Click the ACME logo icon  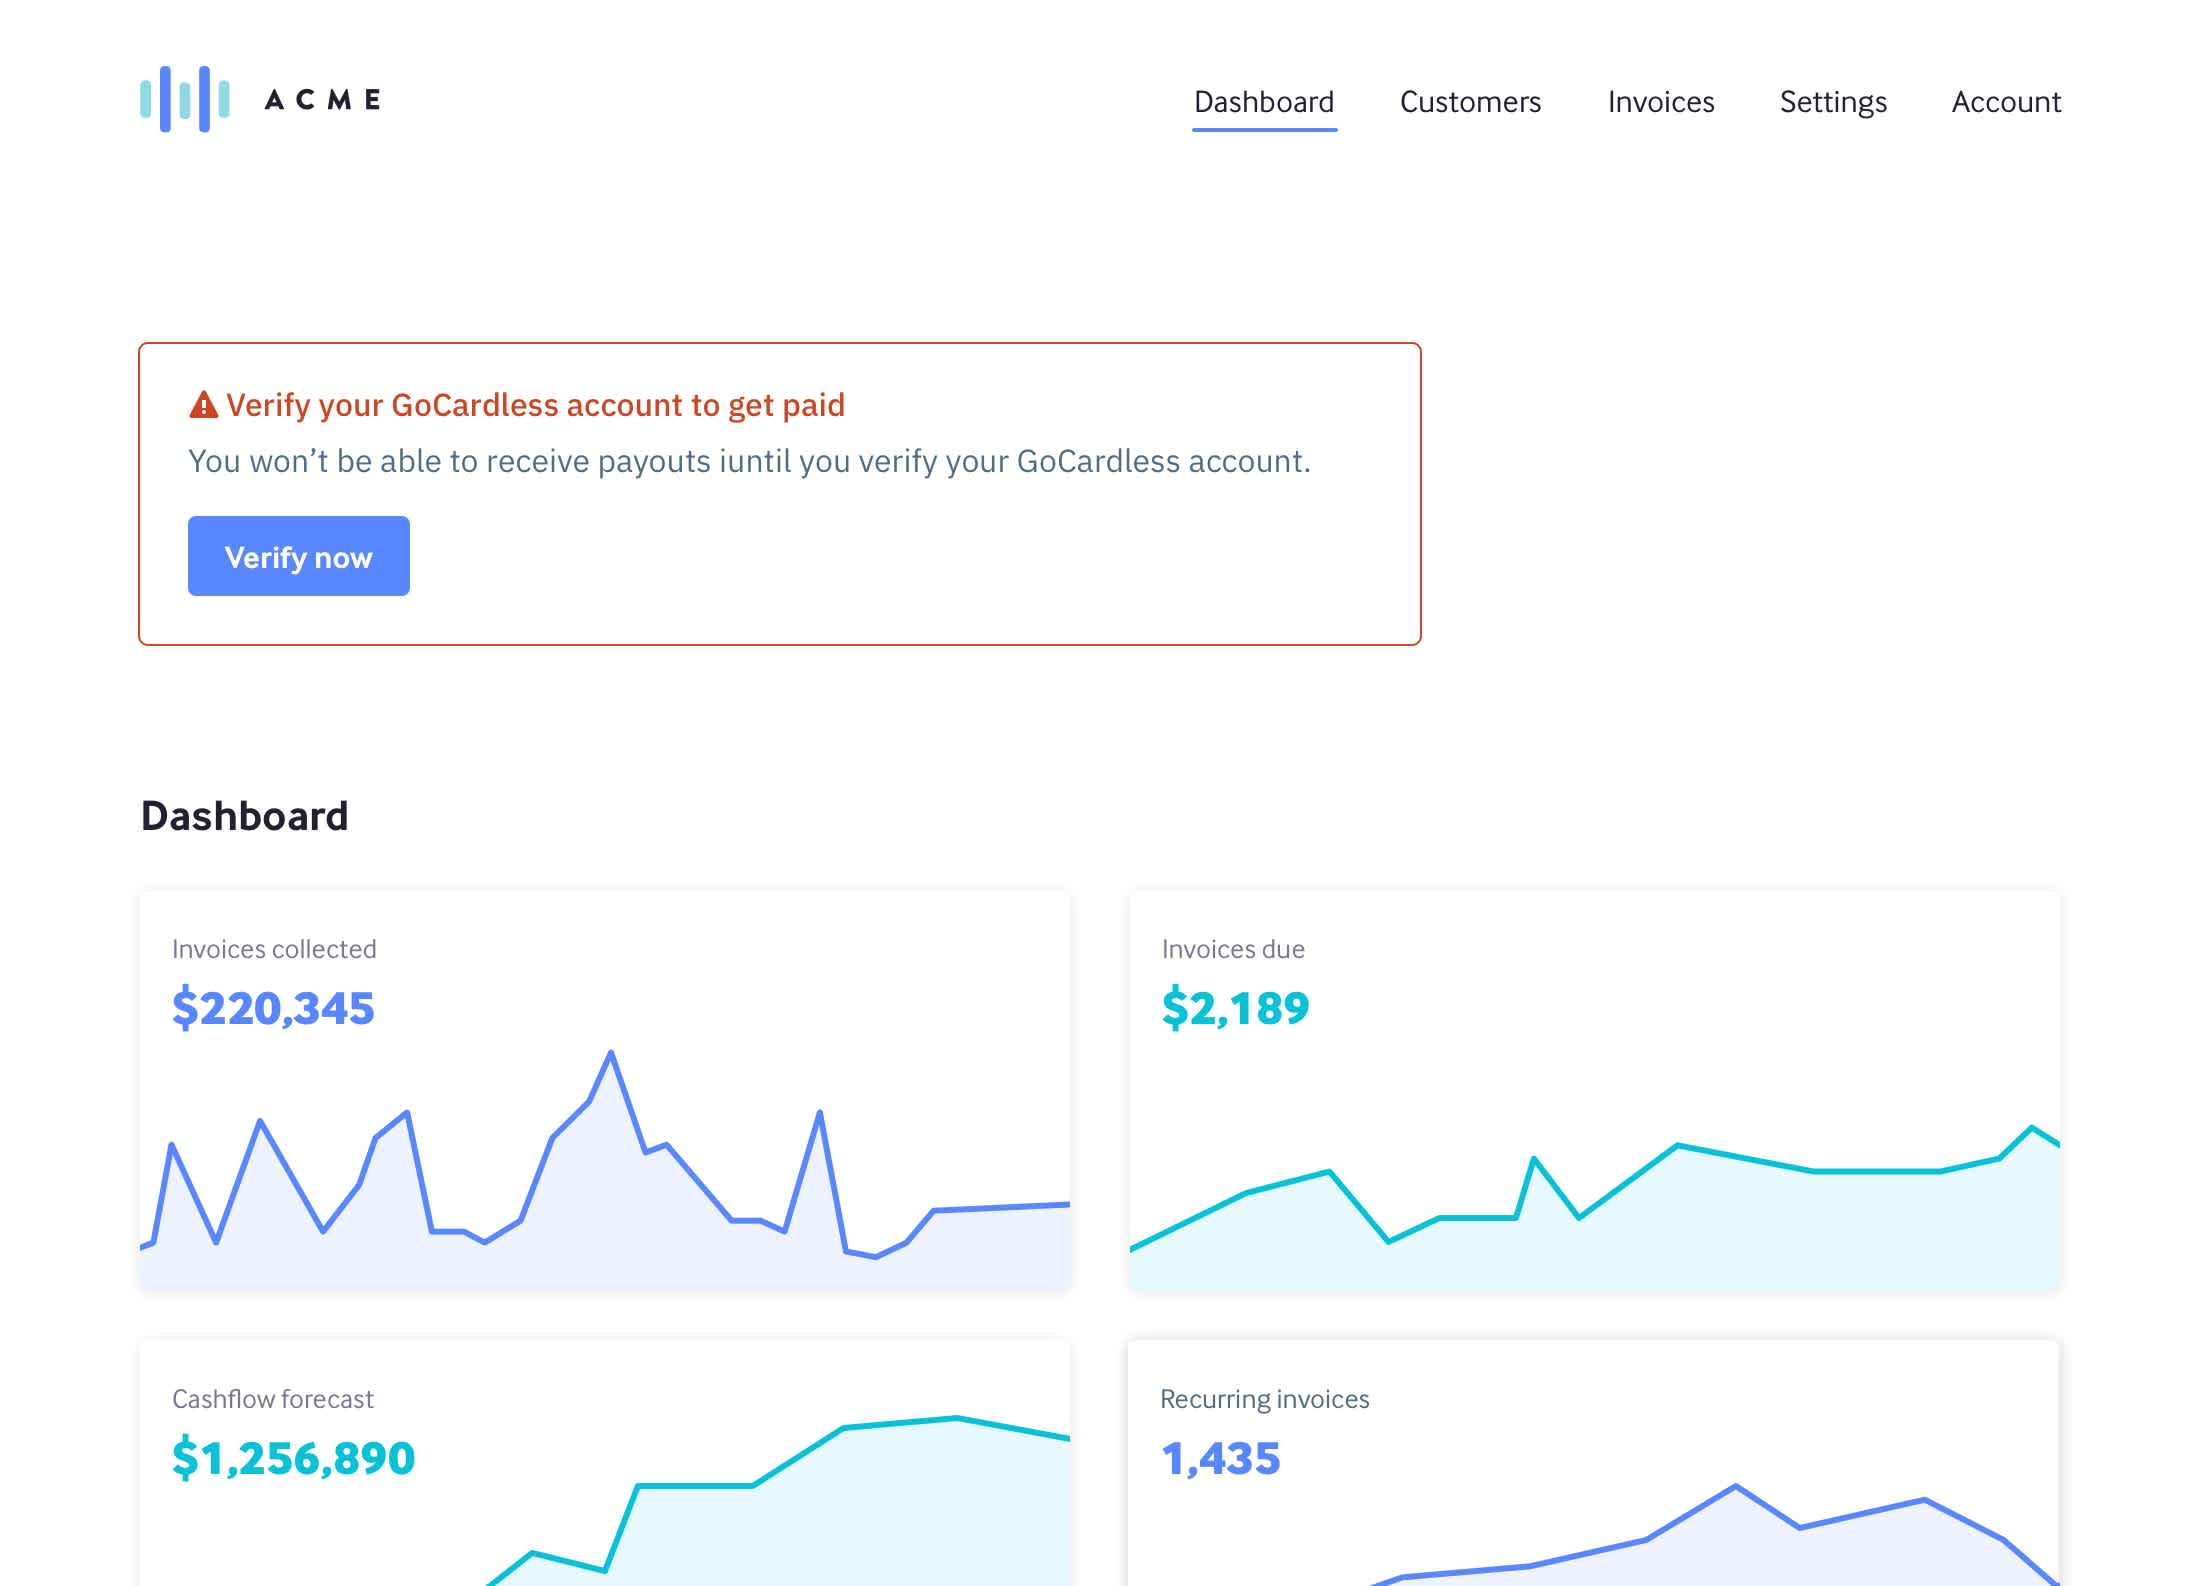click(185, 99)
